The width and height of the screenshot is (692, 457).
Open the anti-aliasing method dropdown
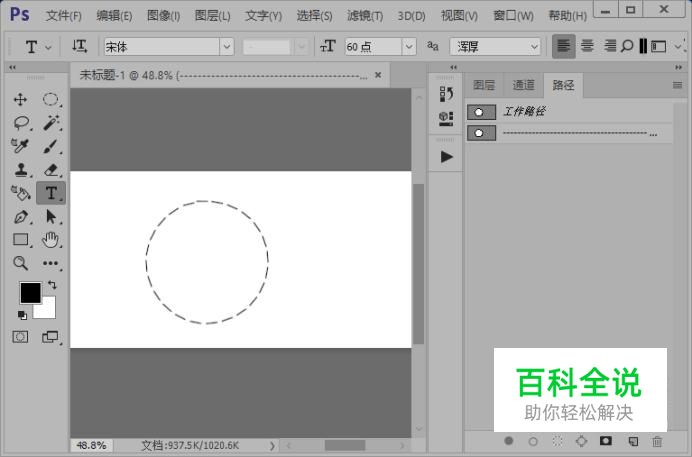[532, 47]
